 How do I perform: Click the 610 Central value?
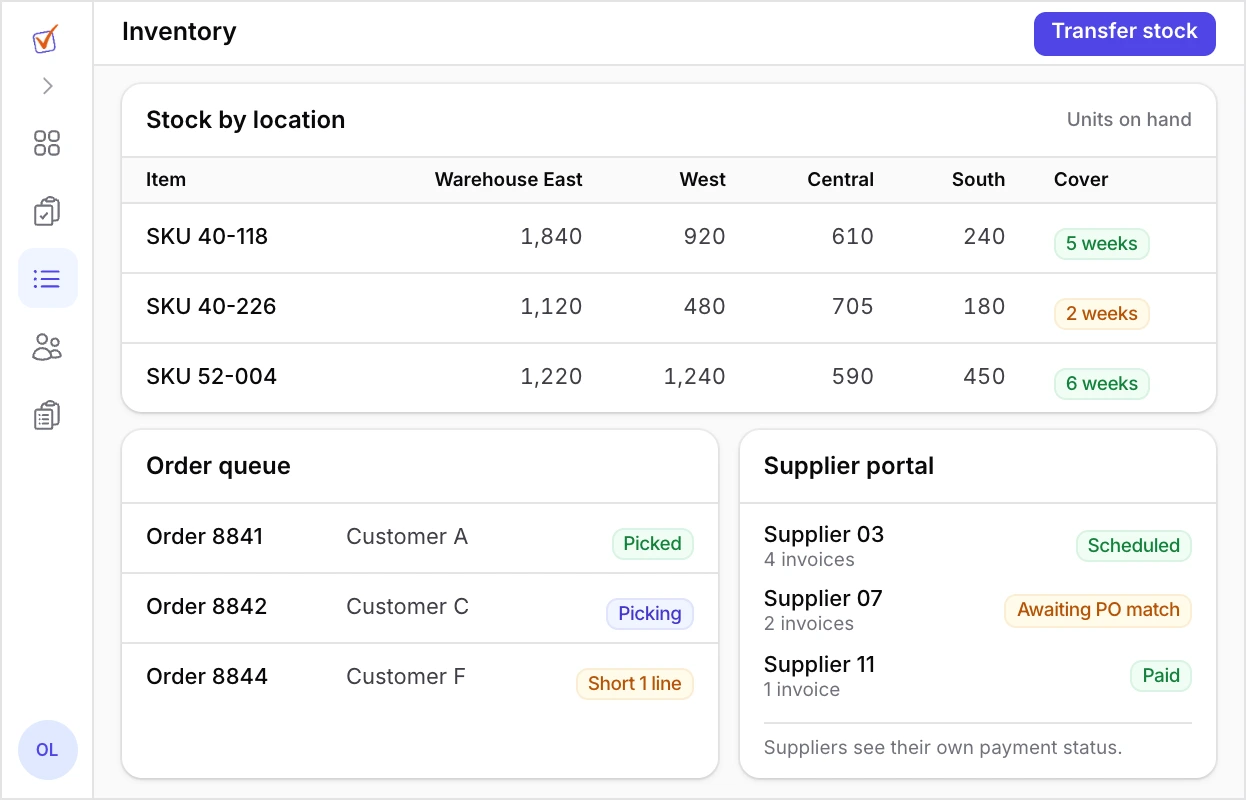point(853,237)
